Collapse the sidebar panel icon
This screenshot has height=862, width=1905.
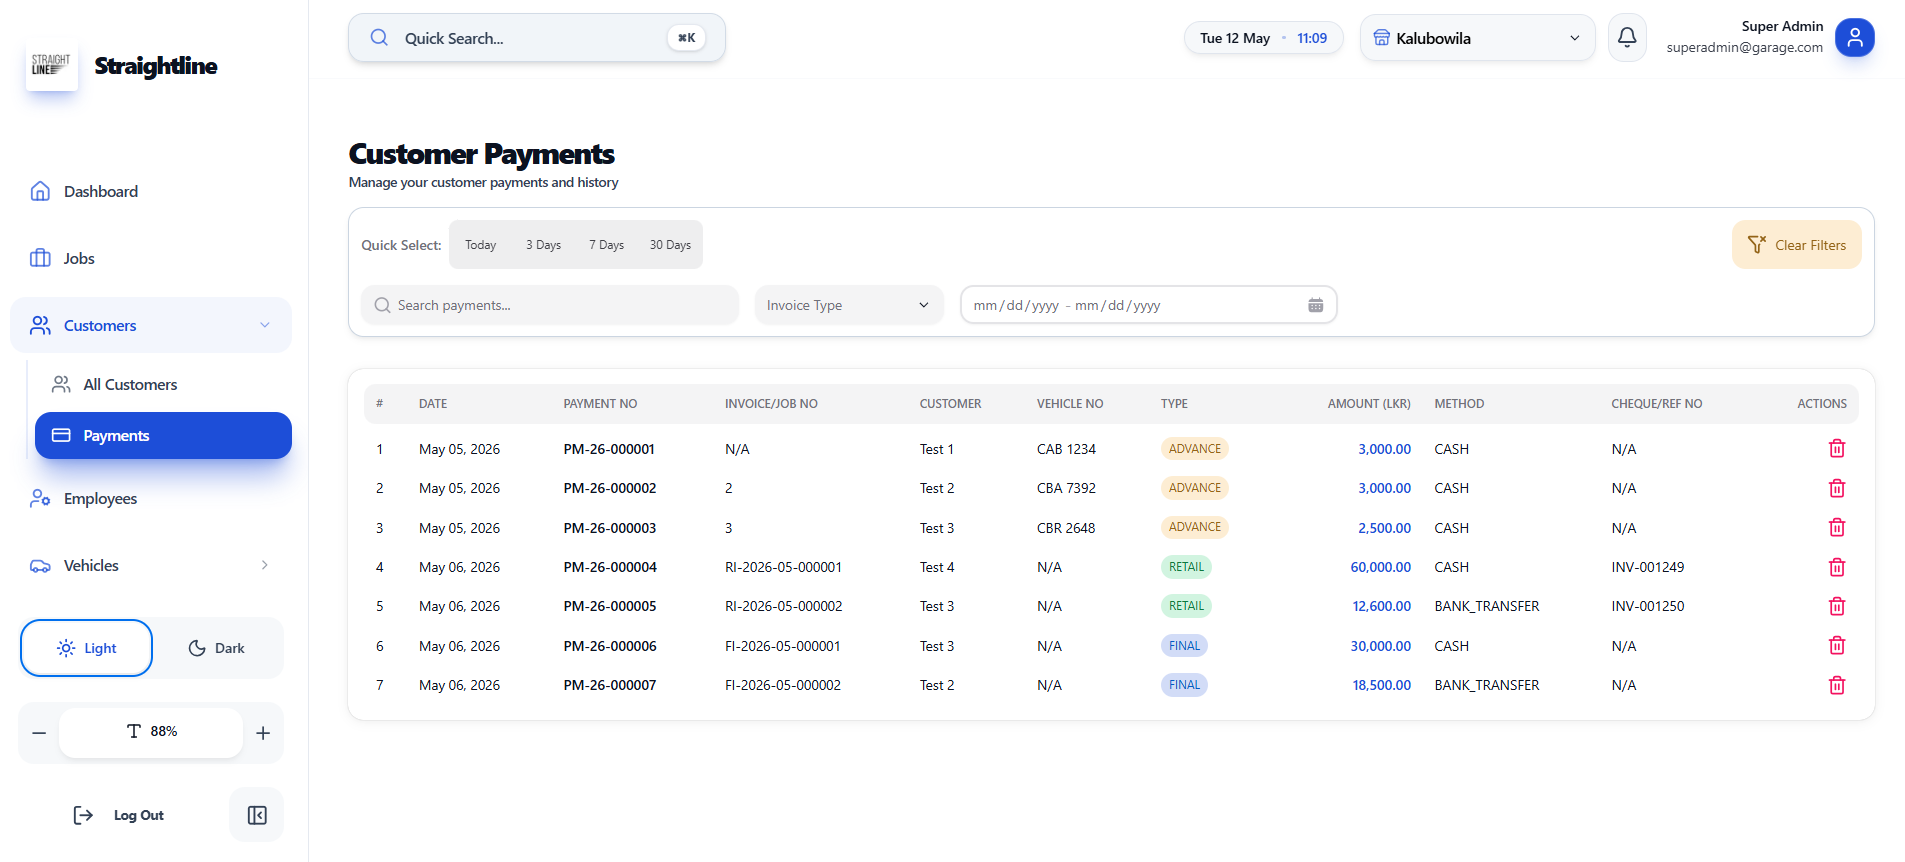click(257, 815)
